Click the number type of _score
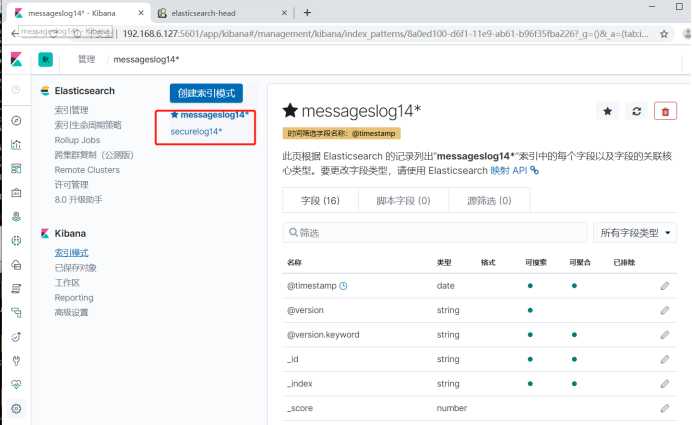The height and width of the screenshot is (425, 692). point(451,408)
